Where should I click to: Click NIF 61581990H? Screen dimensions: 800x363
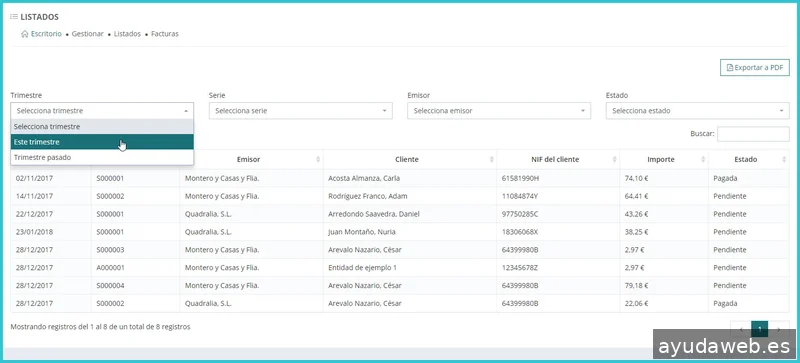pos(520,178)
